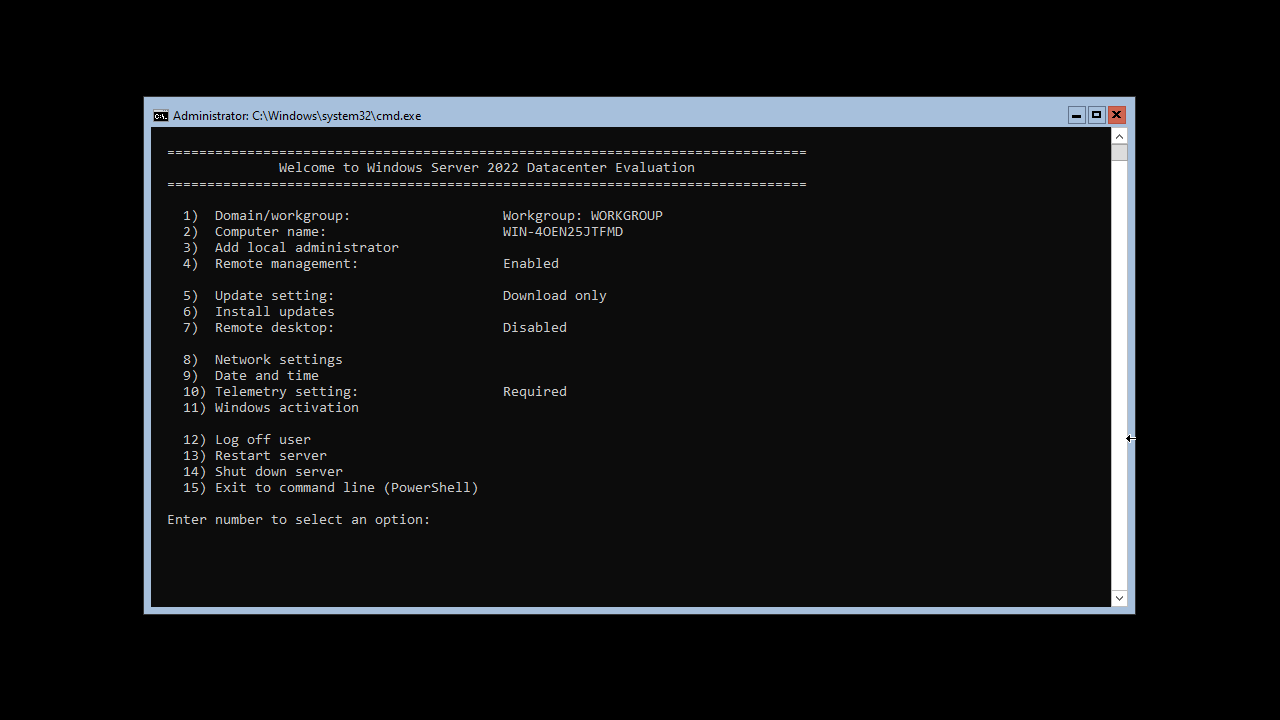The width and height of the screenshot is (1280, 720).
Task: Click the 'Update setting:' option line
Action: pos(259,296)
